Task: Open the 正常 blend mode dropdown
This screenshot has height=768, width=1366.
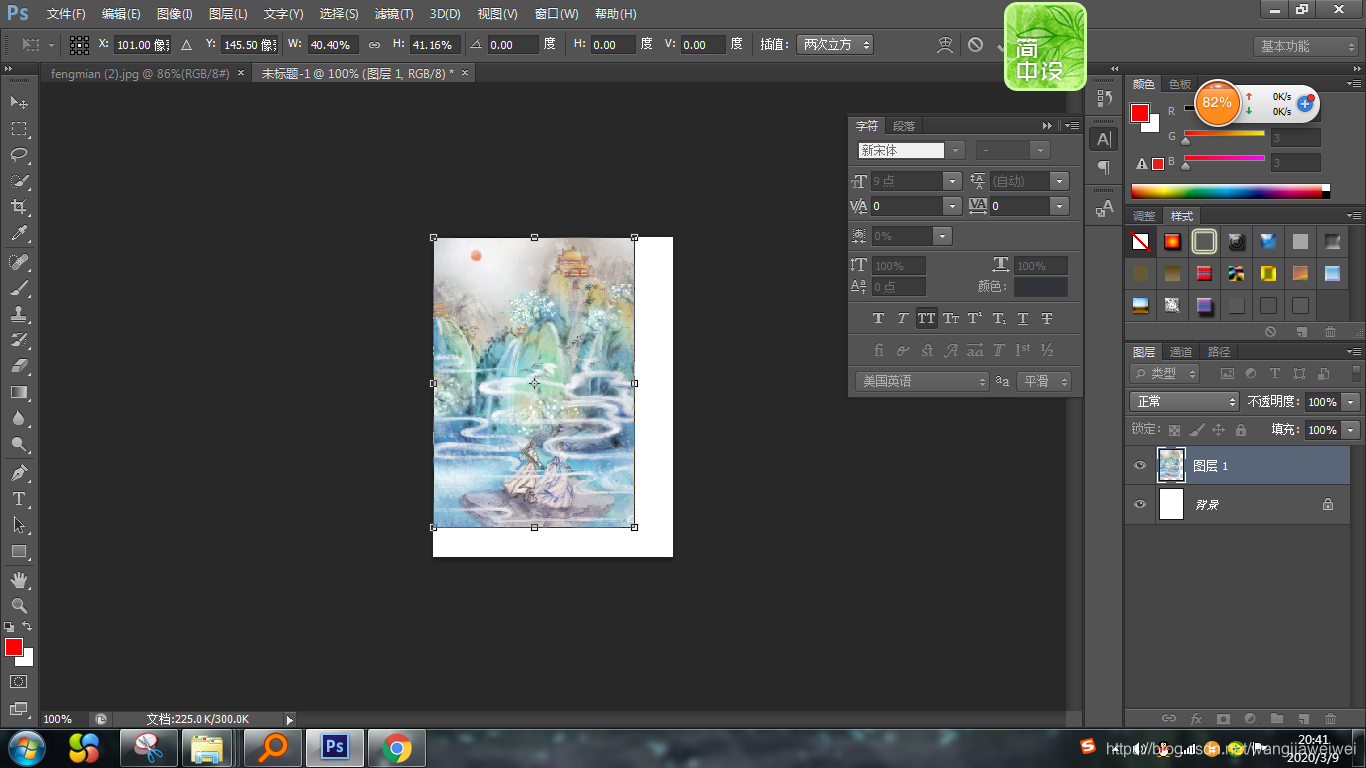Action: 1184,401
